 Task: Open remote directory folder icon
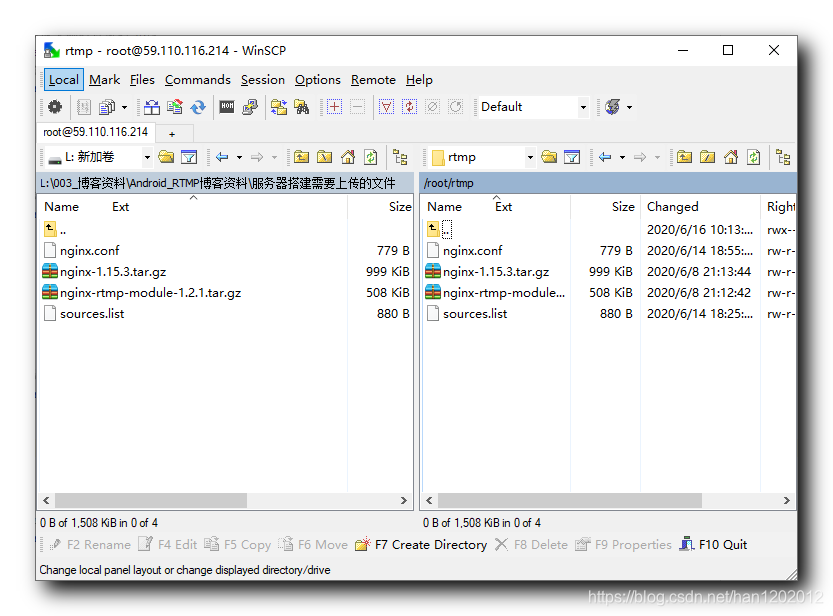click(x=549, y=157)
